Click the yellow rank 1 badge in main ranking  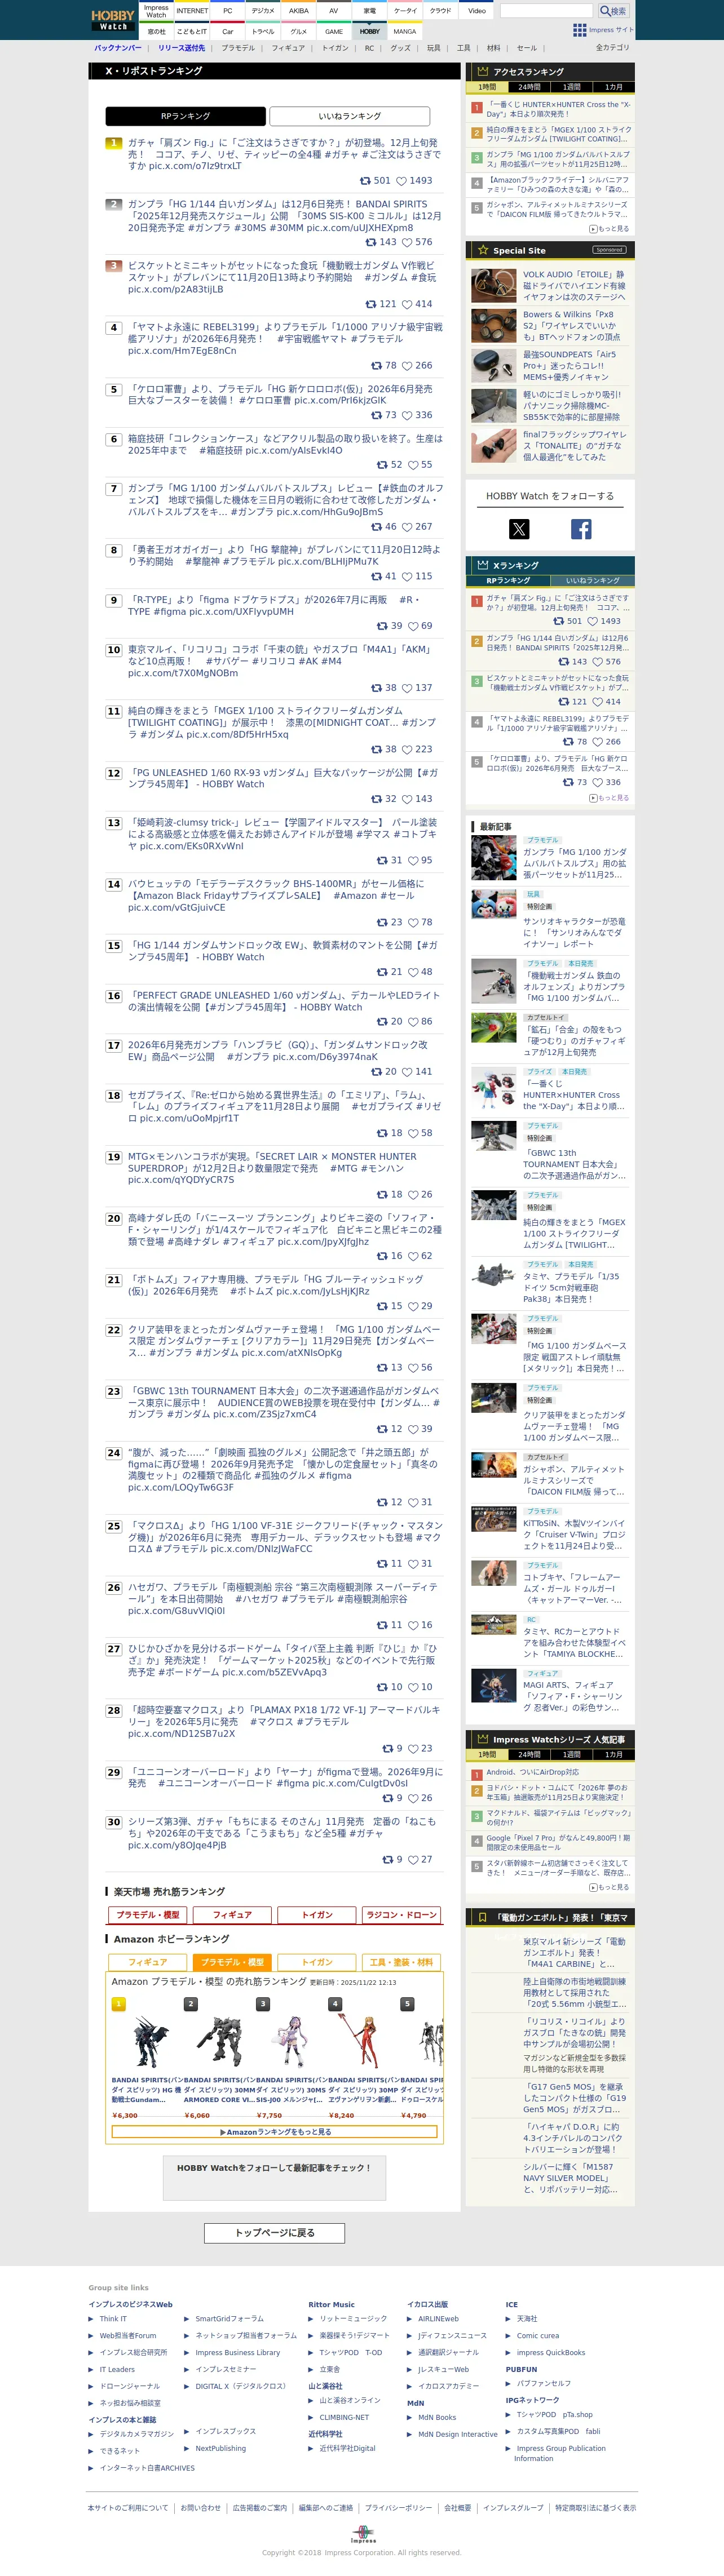click(x=114, y=143)
